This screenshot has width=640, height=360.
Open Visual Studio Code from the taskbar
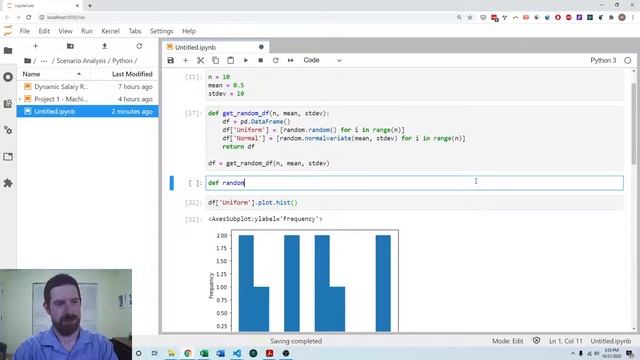coord(237,353)
